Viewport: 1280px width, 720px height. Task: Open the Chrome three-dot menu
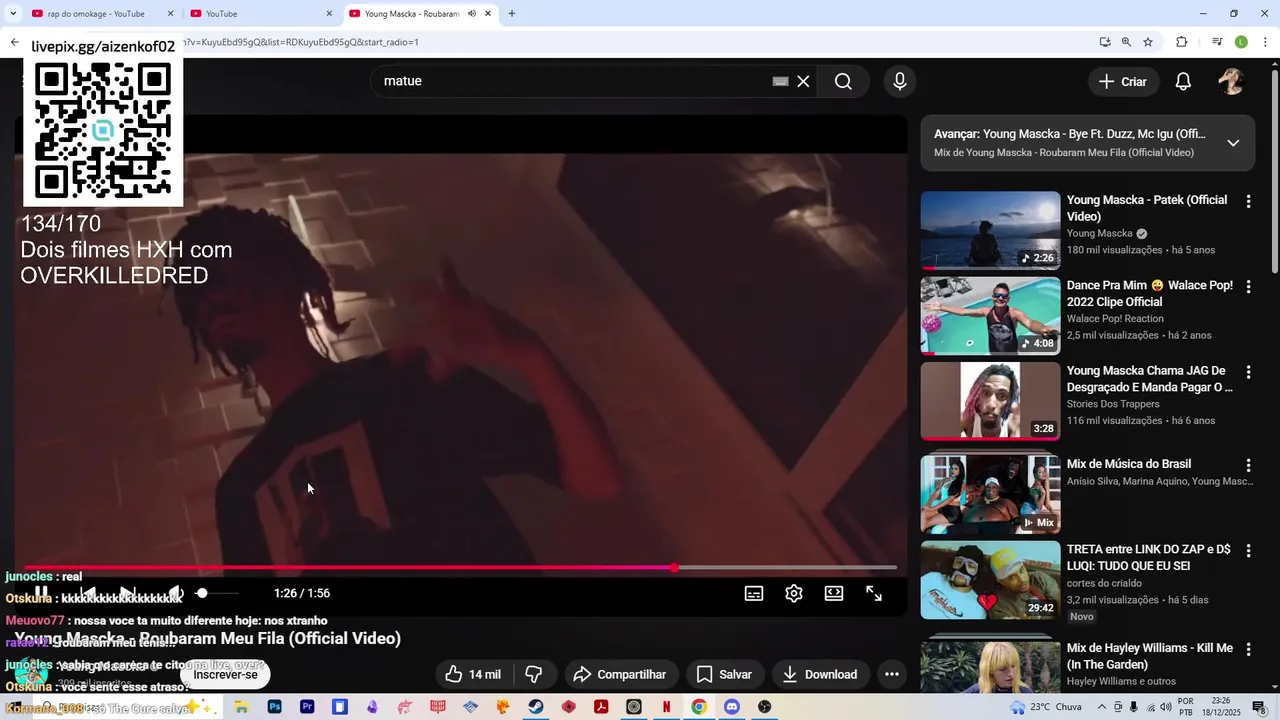click(x=1265, y=42)
